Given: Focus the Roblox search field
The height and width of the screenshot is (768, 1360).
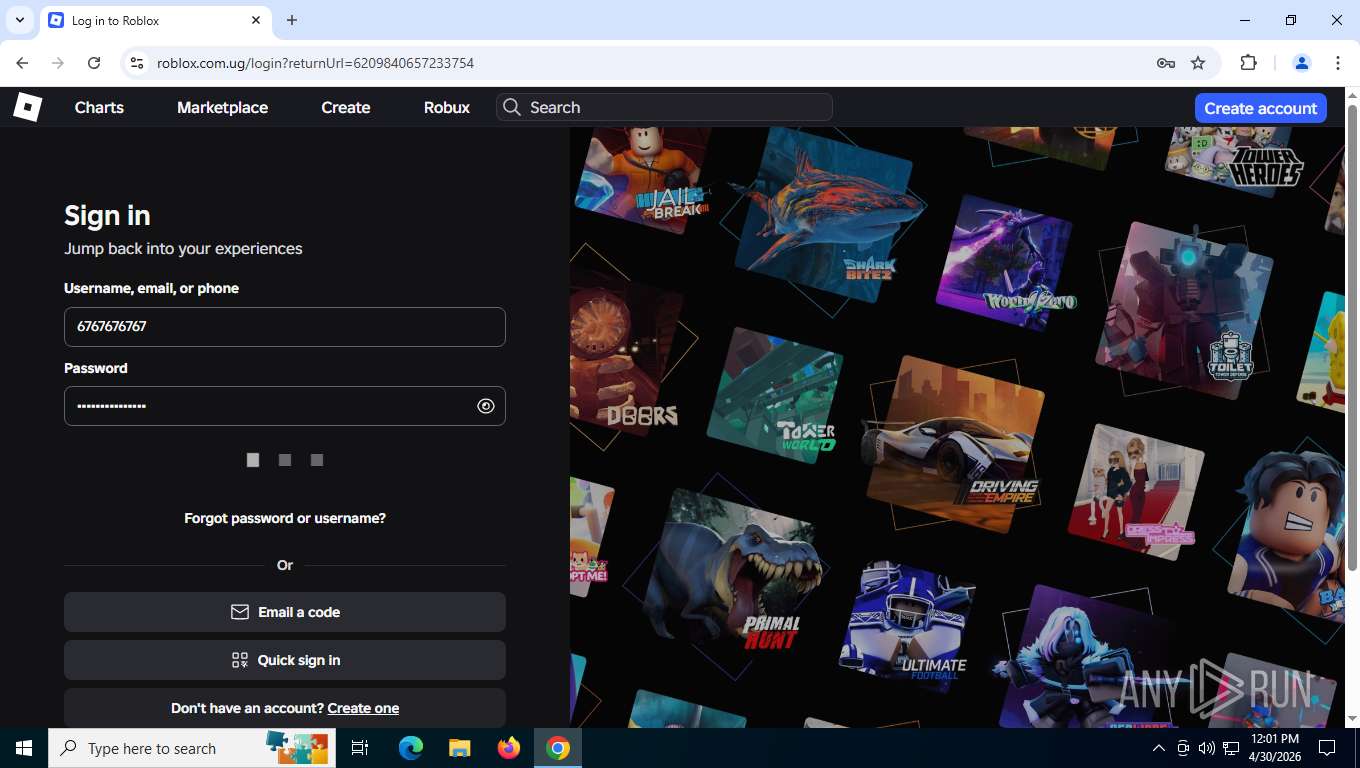Looking at the screenshot, I should (664, 107).
